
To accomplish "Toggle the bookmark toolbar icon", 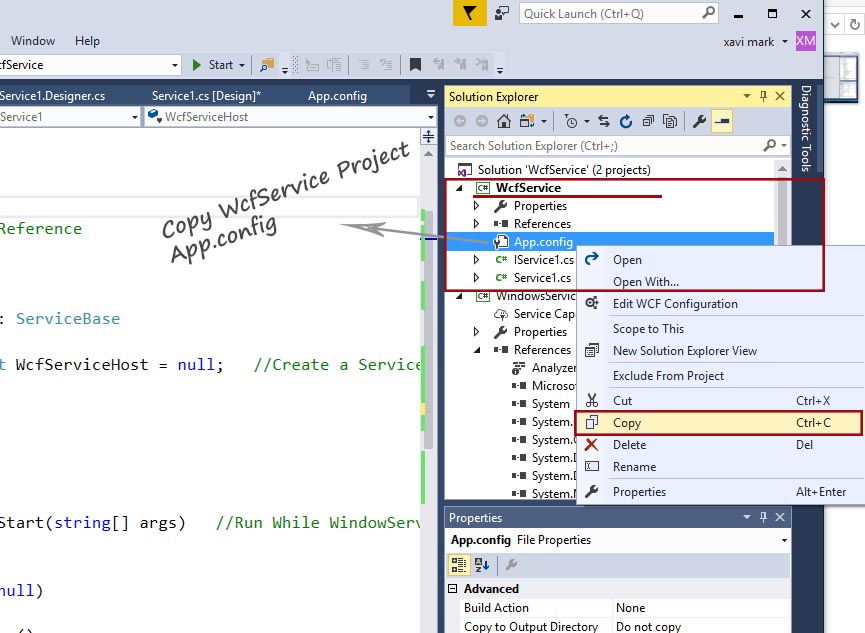I will click(x=415, y=65).
